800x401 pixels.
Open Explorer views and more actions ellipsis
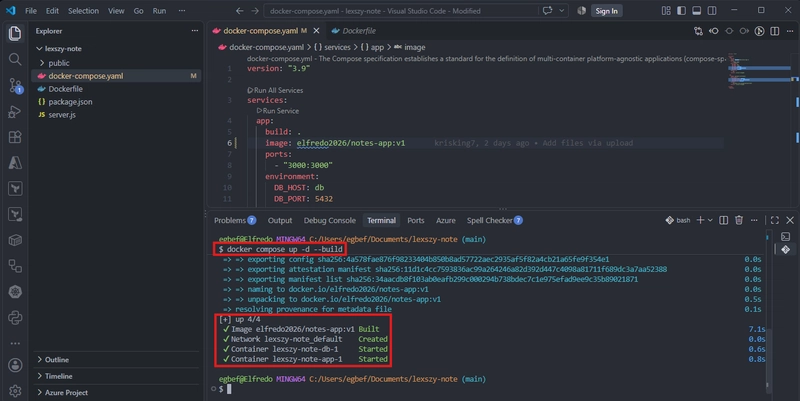(x=194, y=31)
